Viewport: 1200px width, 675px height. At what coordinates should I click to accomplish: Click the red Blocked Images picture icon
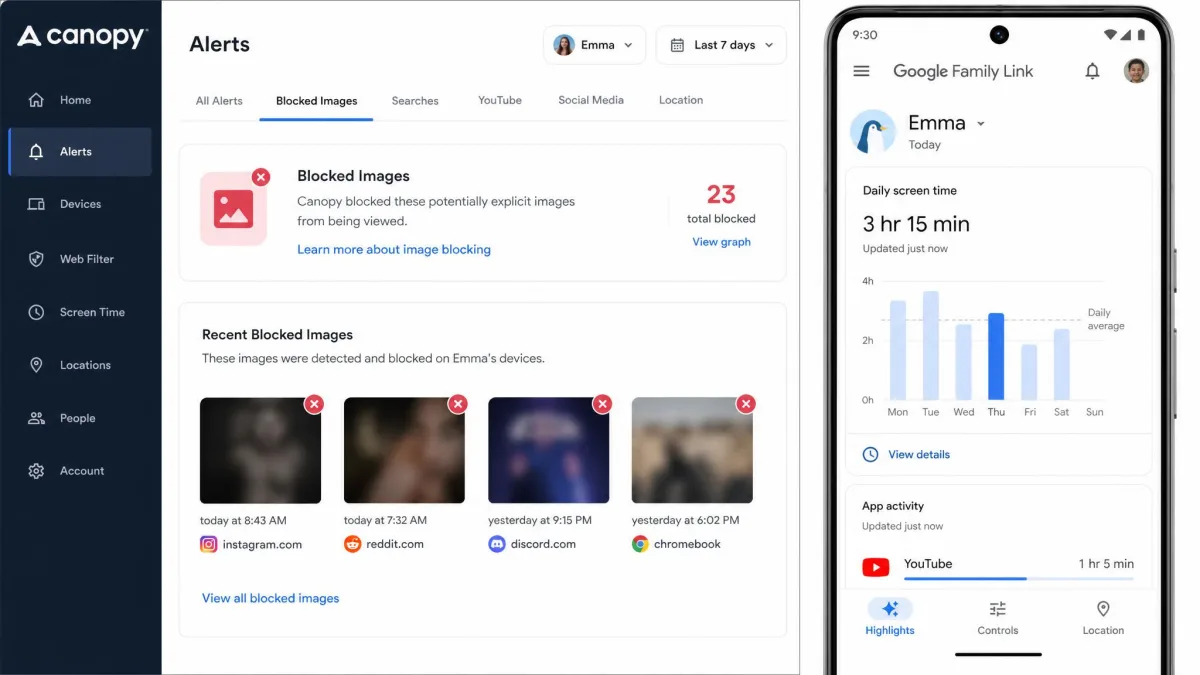pos(233,209)
